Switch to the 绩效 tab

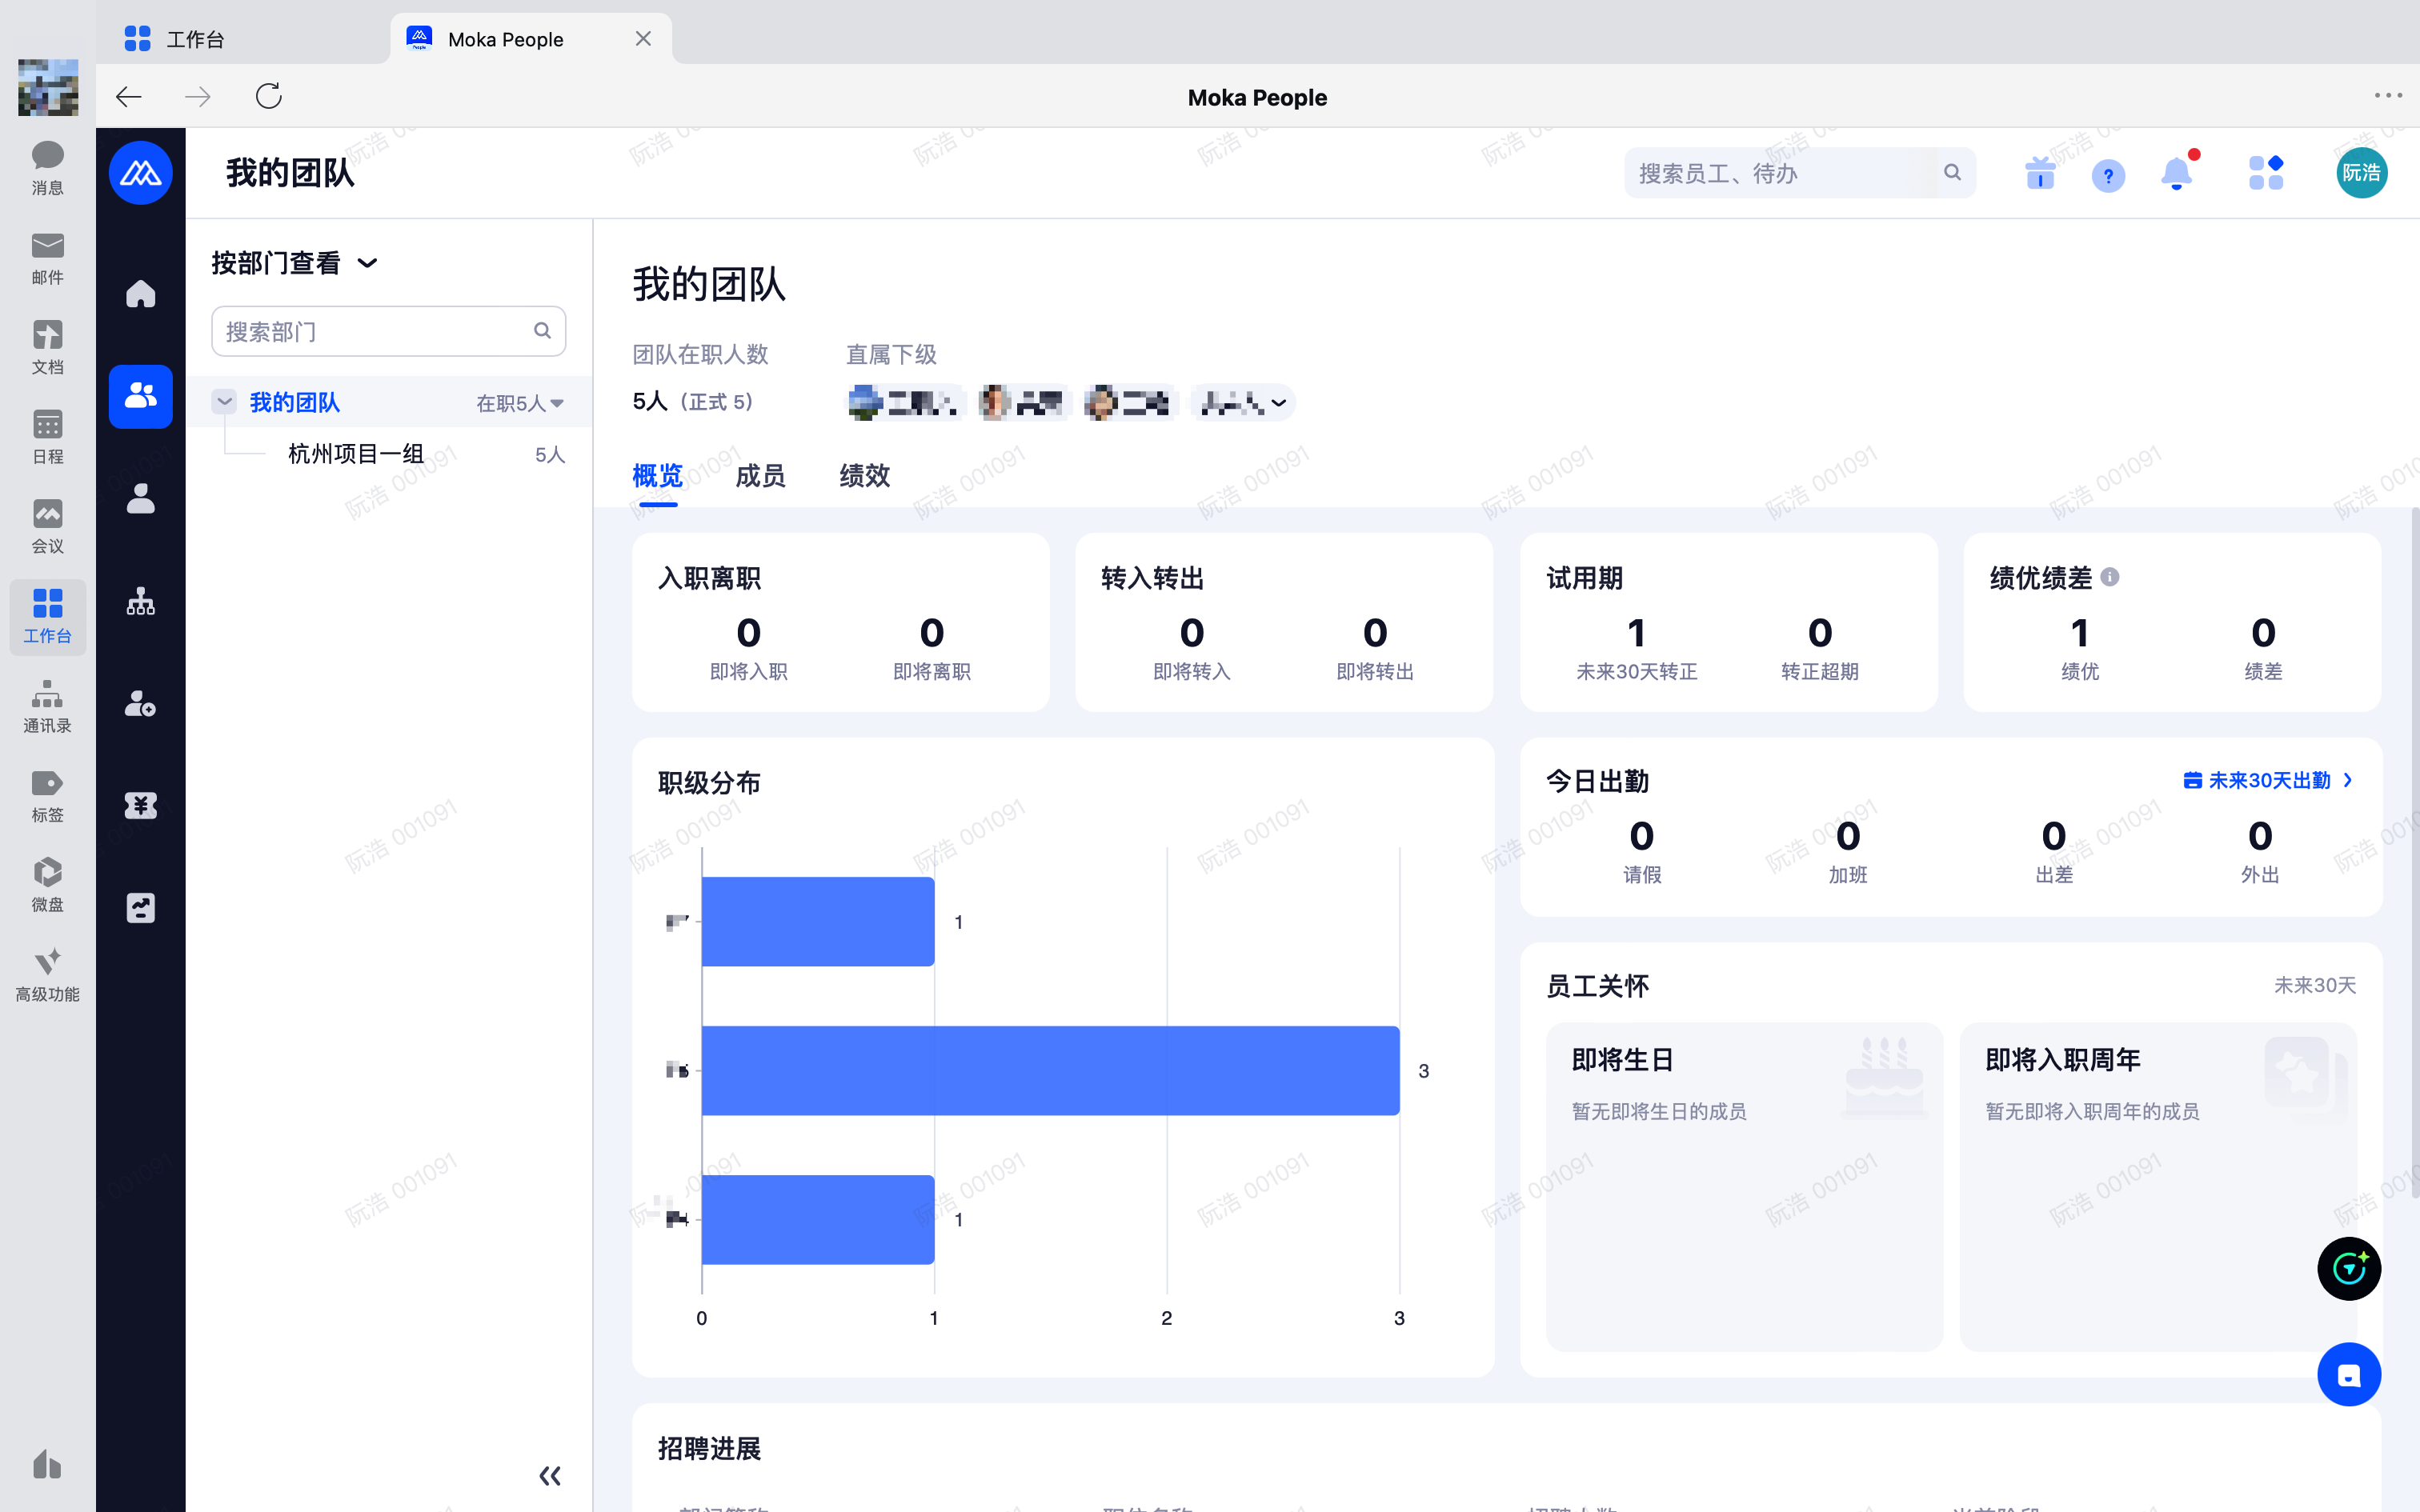864,476
